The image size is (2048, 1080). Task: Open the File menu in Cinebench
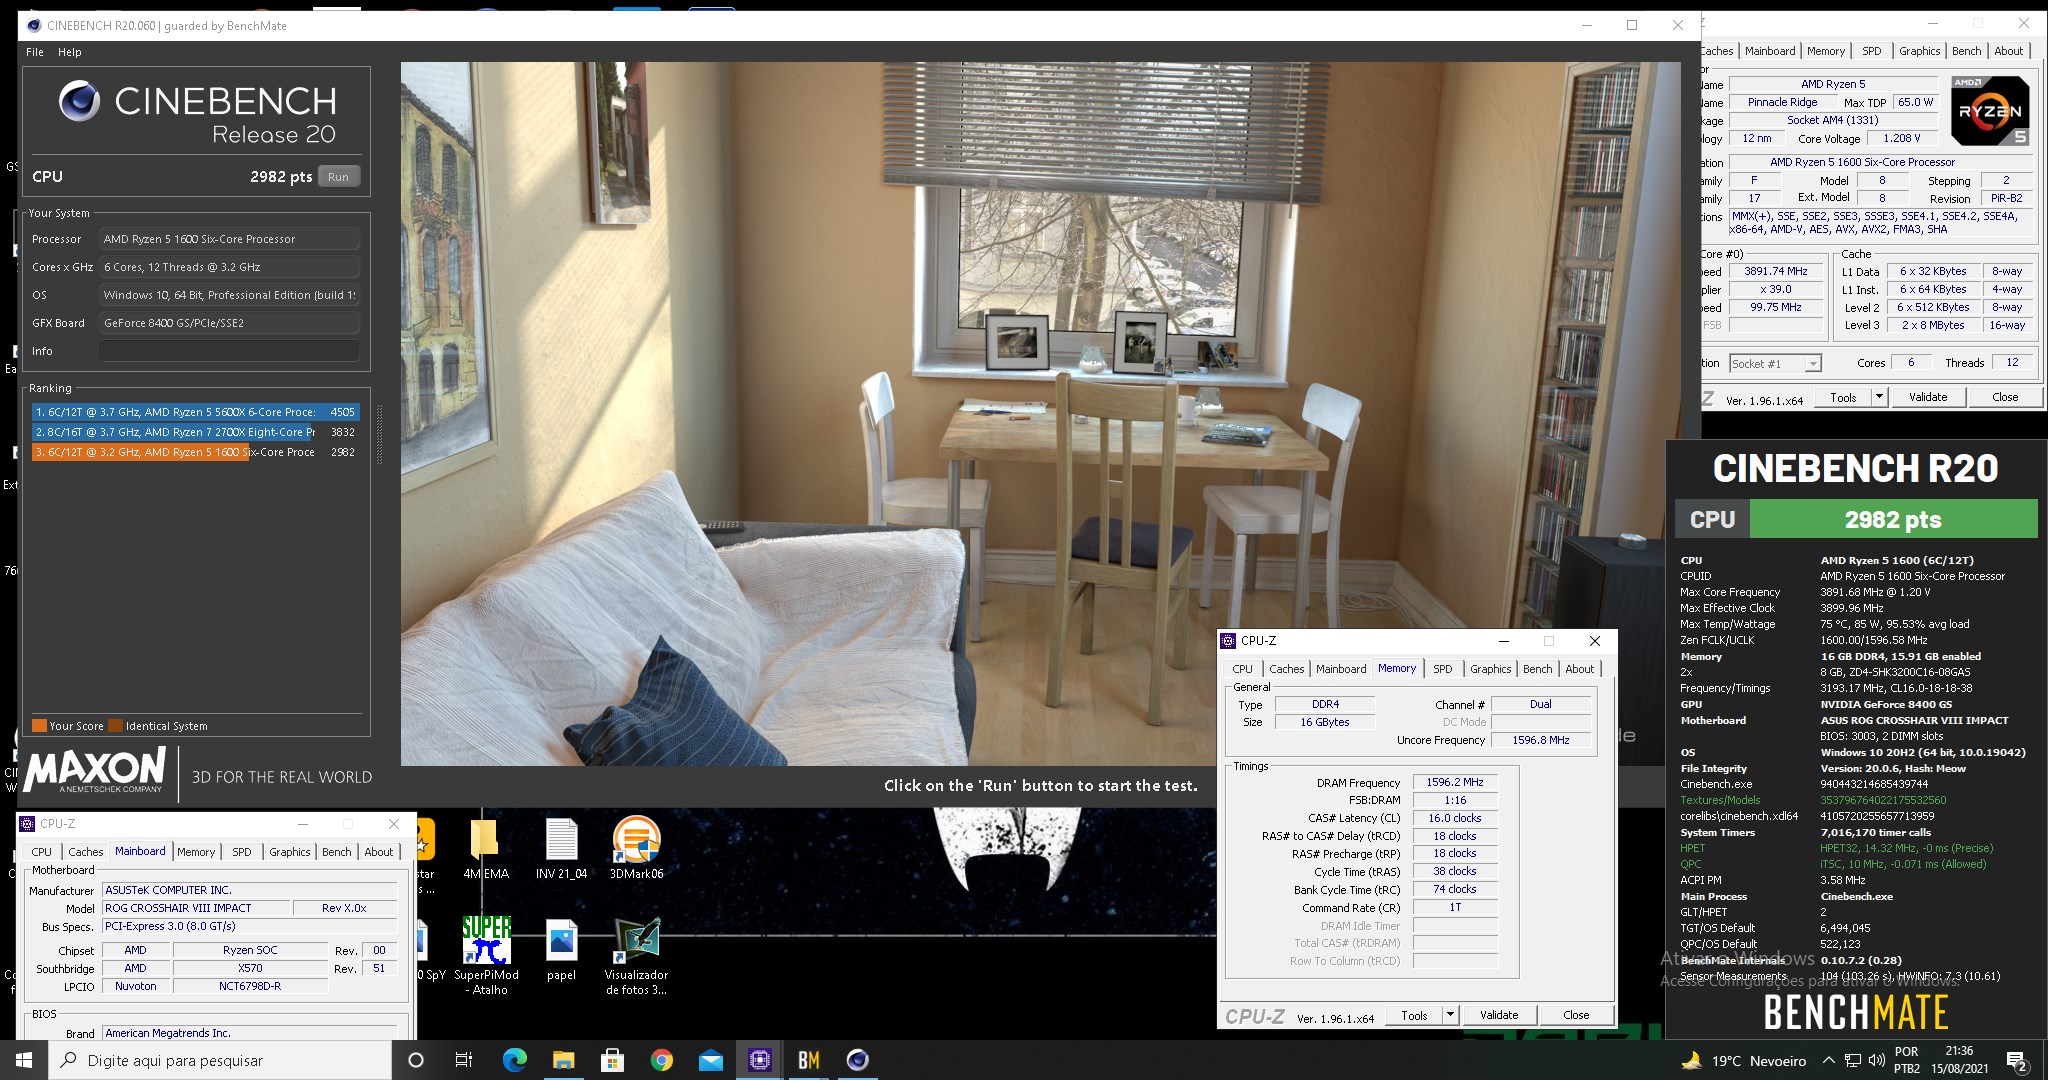pos(35,52)
